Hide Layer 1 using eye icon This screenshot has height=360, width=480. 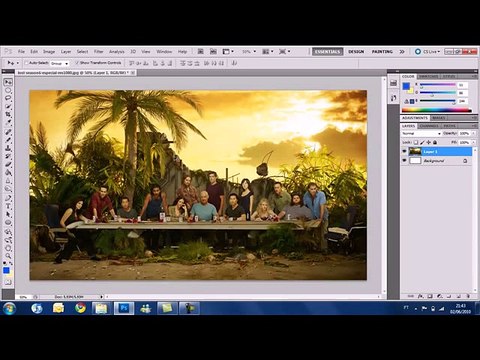[405, 151]
